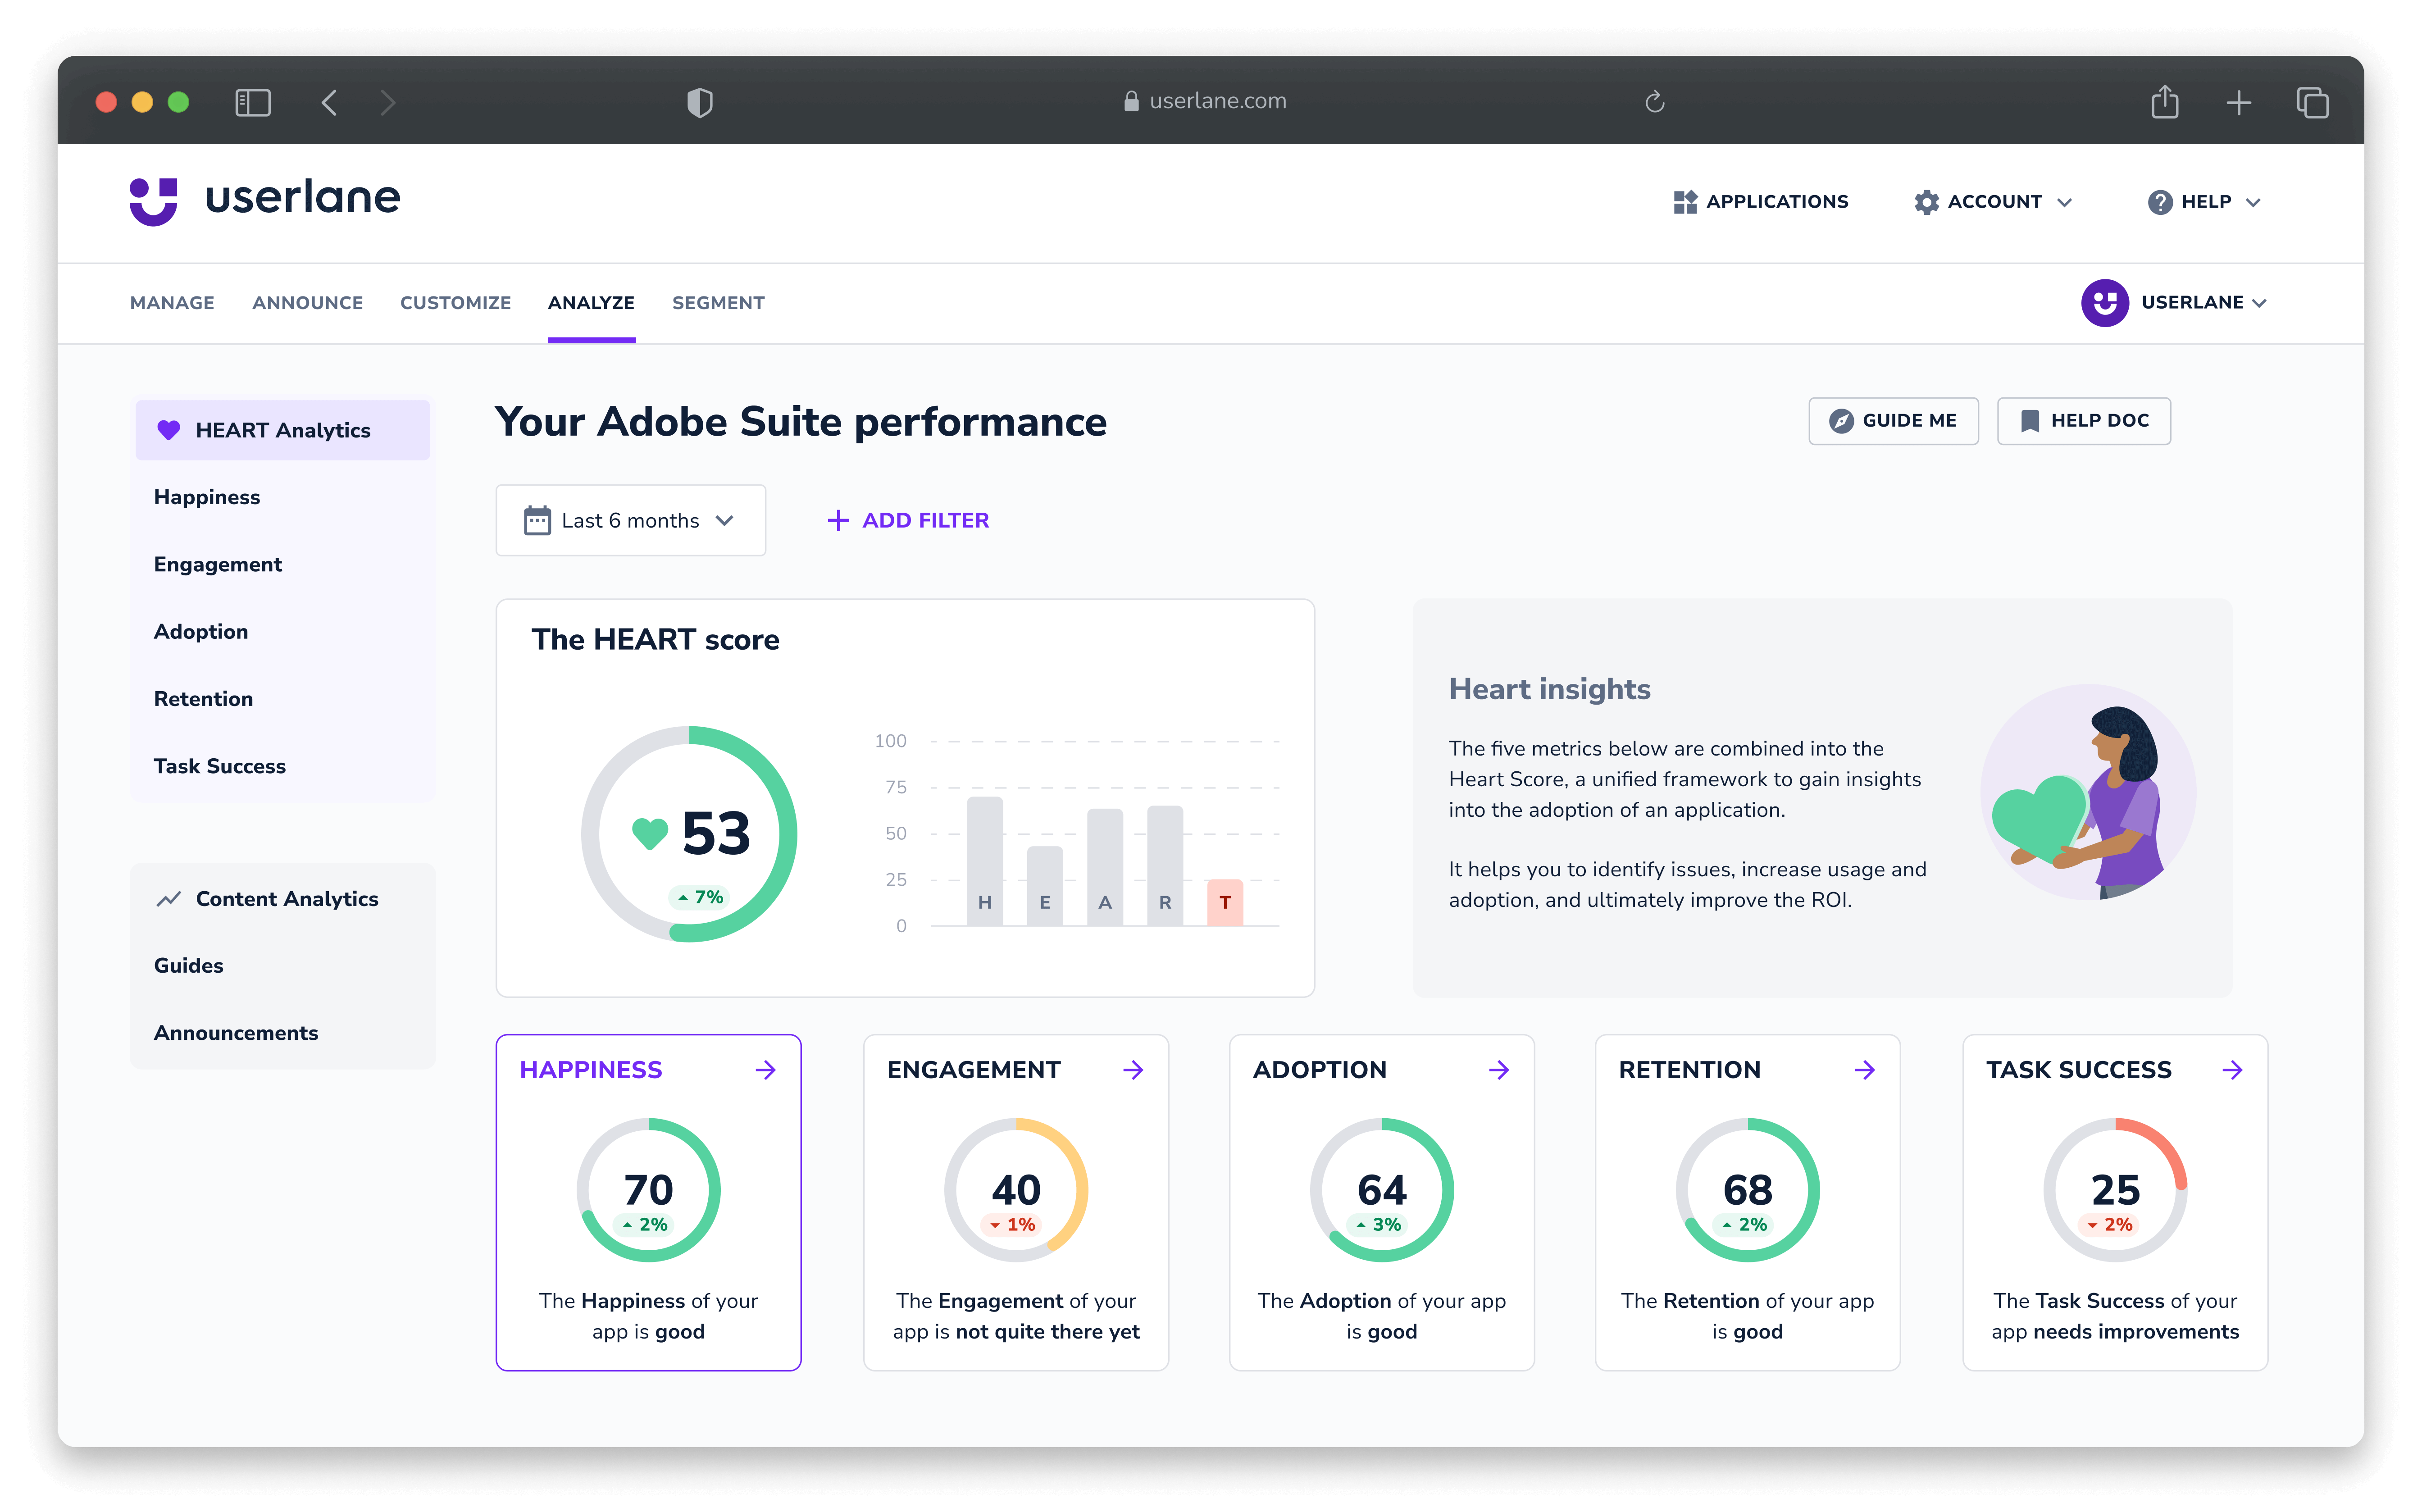Click the R bar in the HEART chart
Screen dimensions: 2422x1512
(x=1165, y=866)
